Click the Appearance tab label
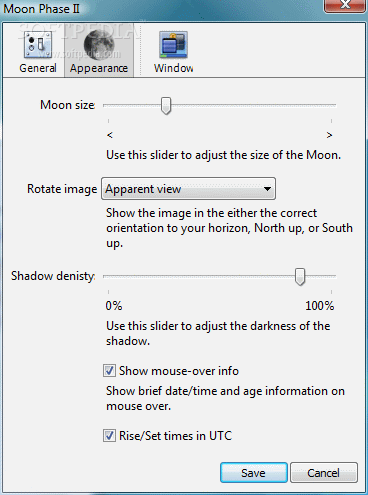Viewport: 368px width, 495px height. pos(99,68)
